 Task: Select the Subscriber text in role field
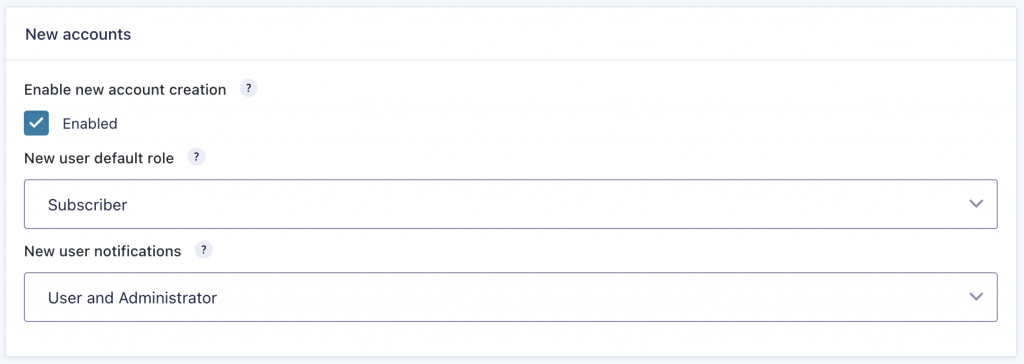click(x=88, y=205)
